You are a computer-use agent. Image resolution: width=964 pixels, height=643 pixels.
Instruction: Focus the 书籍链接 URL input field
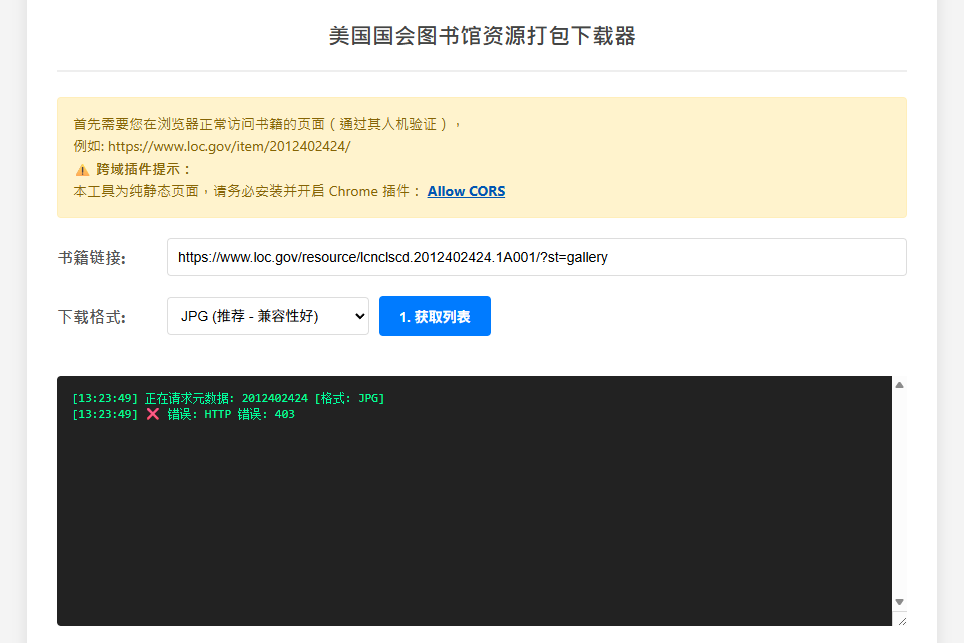(x=536, y=257)
